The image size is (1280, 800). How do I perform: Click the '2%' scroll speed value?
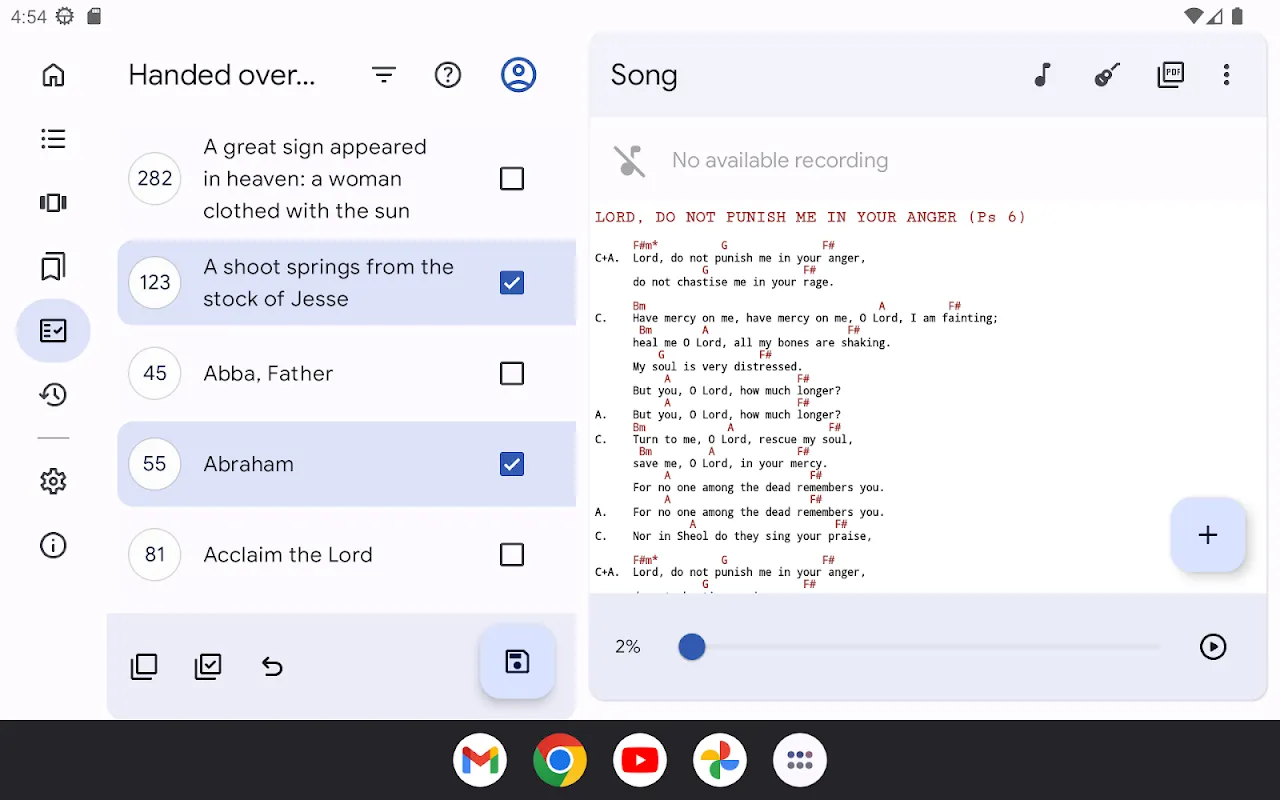628,647
